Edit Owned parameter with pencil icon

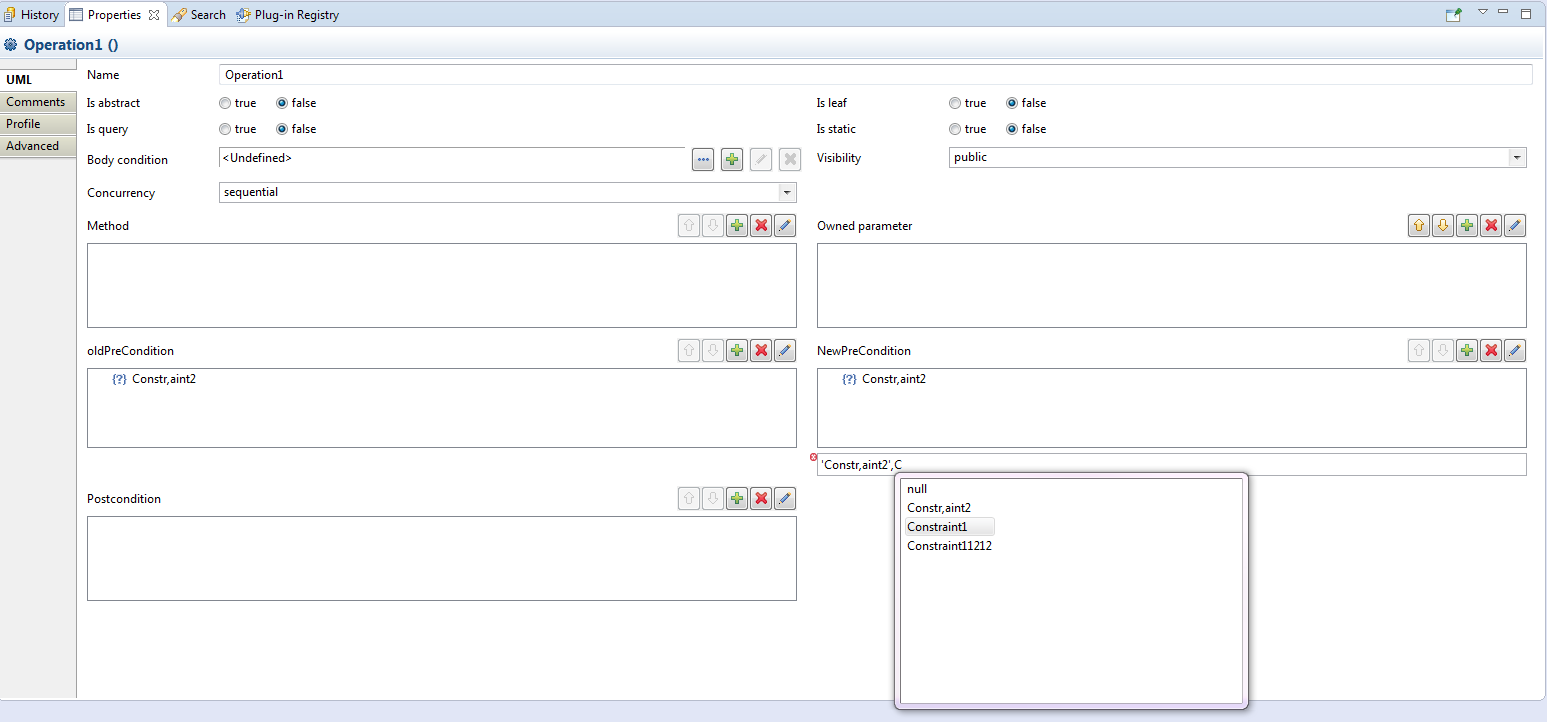1515,226
